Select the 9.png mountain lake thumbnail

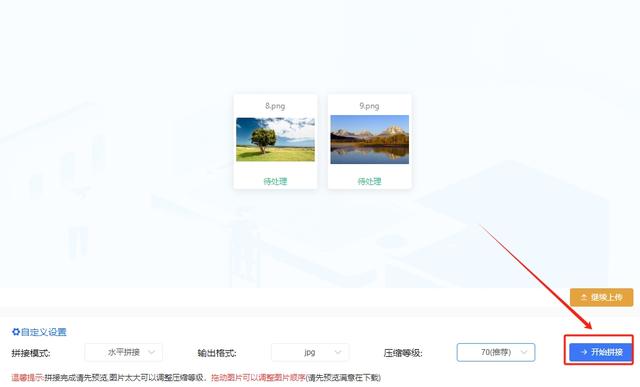click(370, 140)
